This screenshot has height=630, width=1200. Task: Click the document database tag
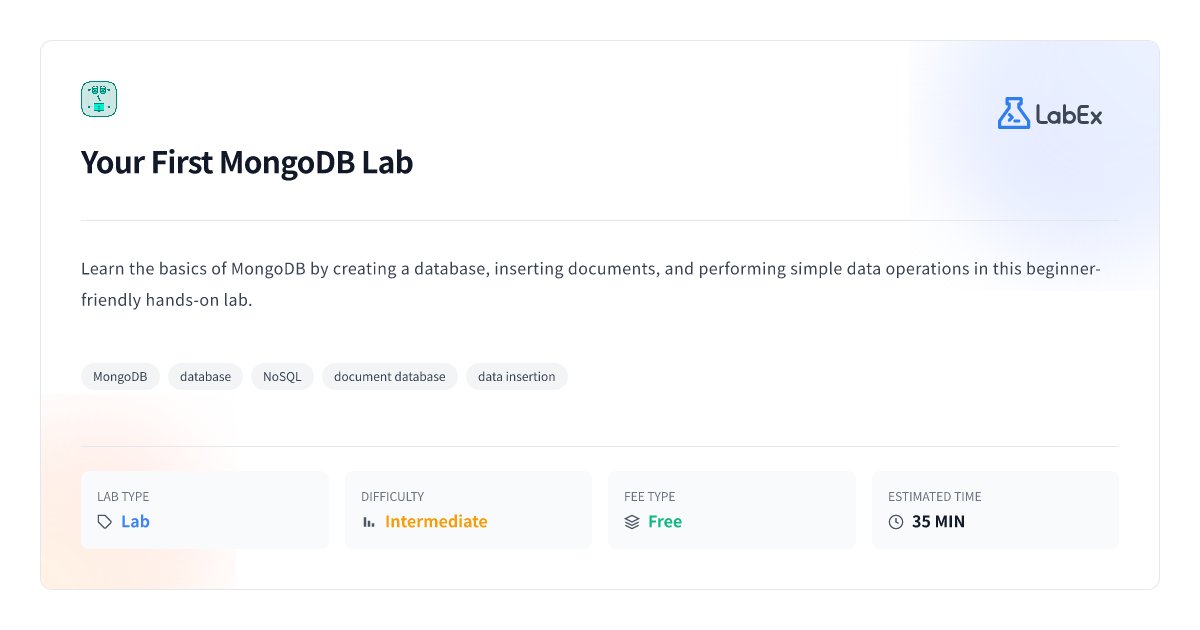pyautogui.click(x=389, y=376)
